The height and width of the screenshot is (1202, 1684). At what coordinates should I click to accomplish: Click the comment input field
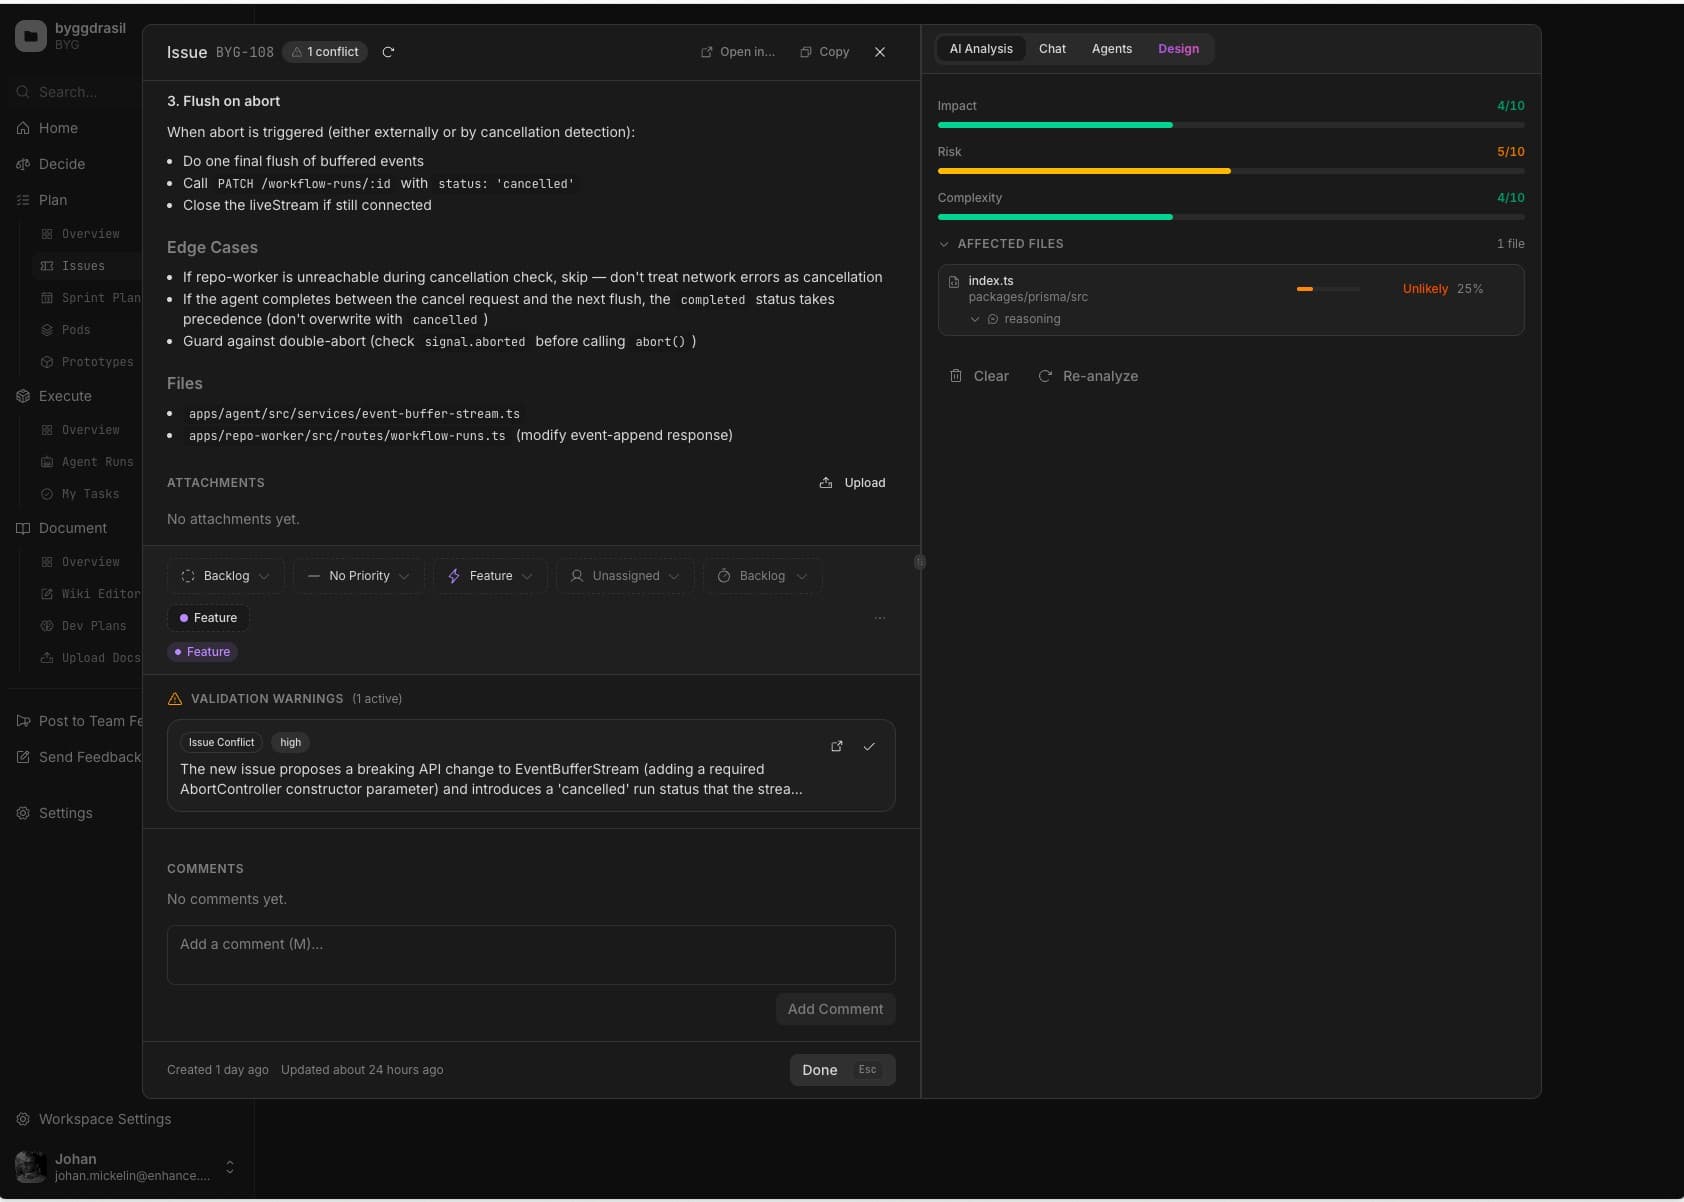[x=530, y=955]
